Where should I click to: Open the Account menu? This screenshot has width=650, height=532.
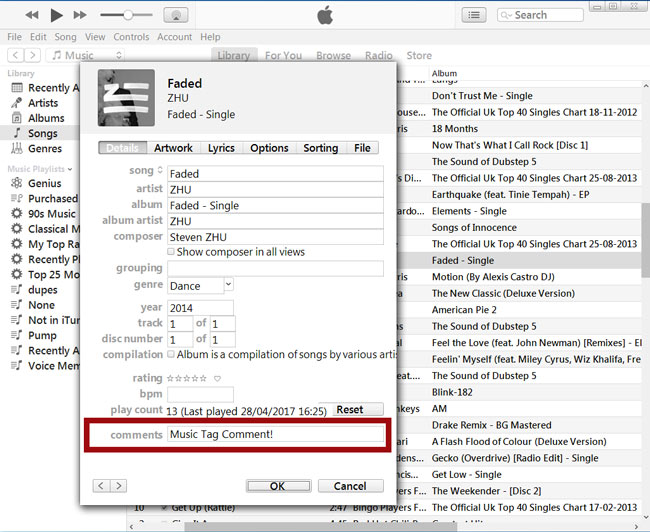click(x=175, y=37)
